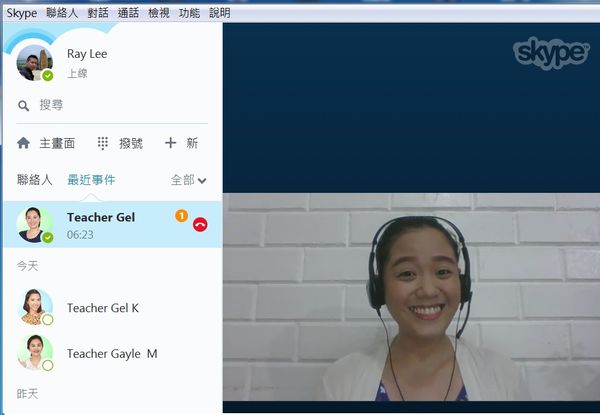The height and width of the screenshot is (415, 600).
Task: Open the 通話 menu
Action: [128, 13]
